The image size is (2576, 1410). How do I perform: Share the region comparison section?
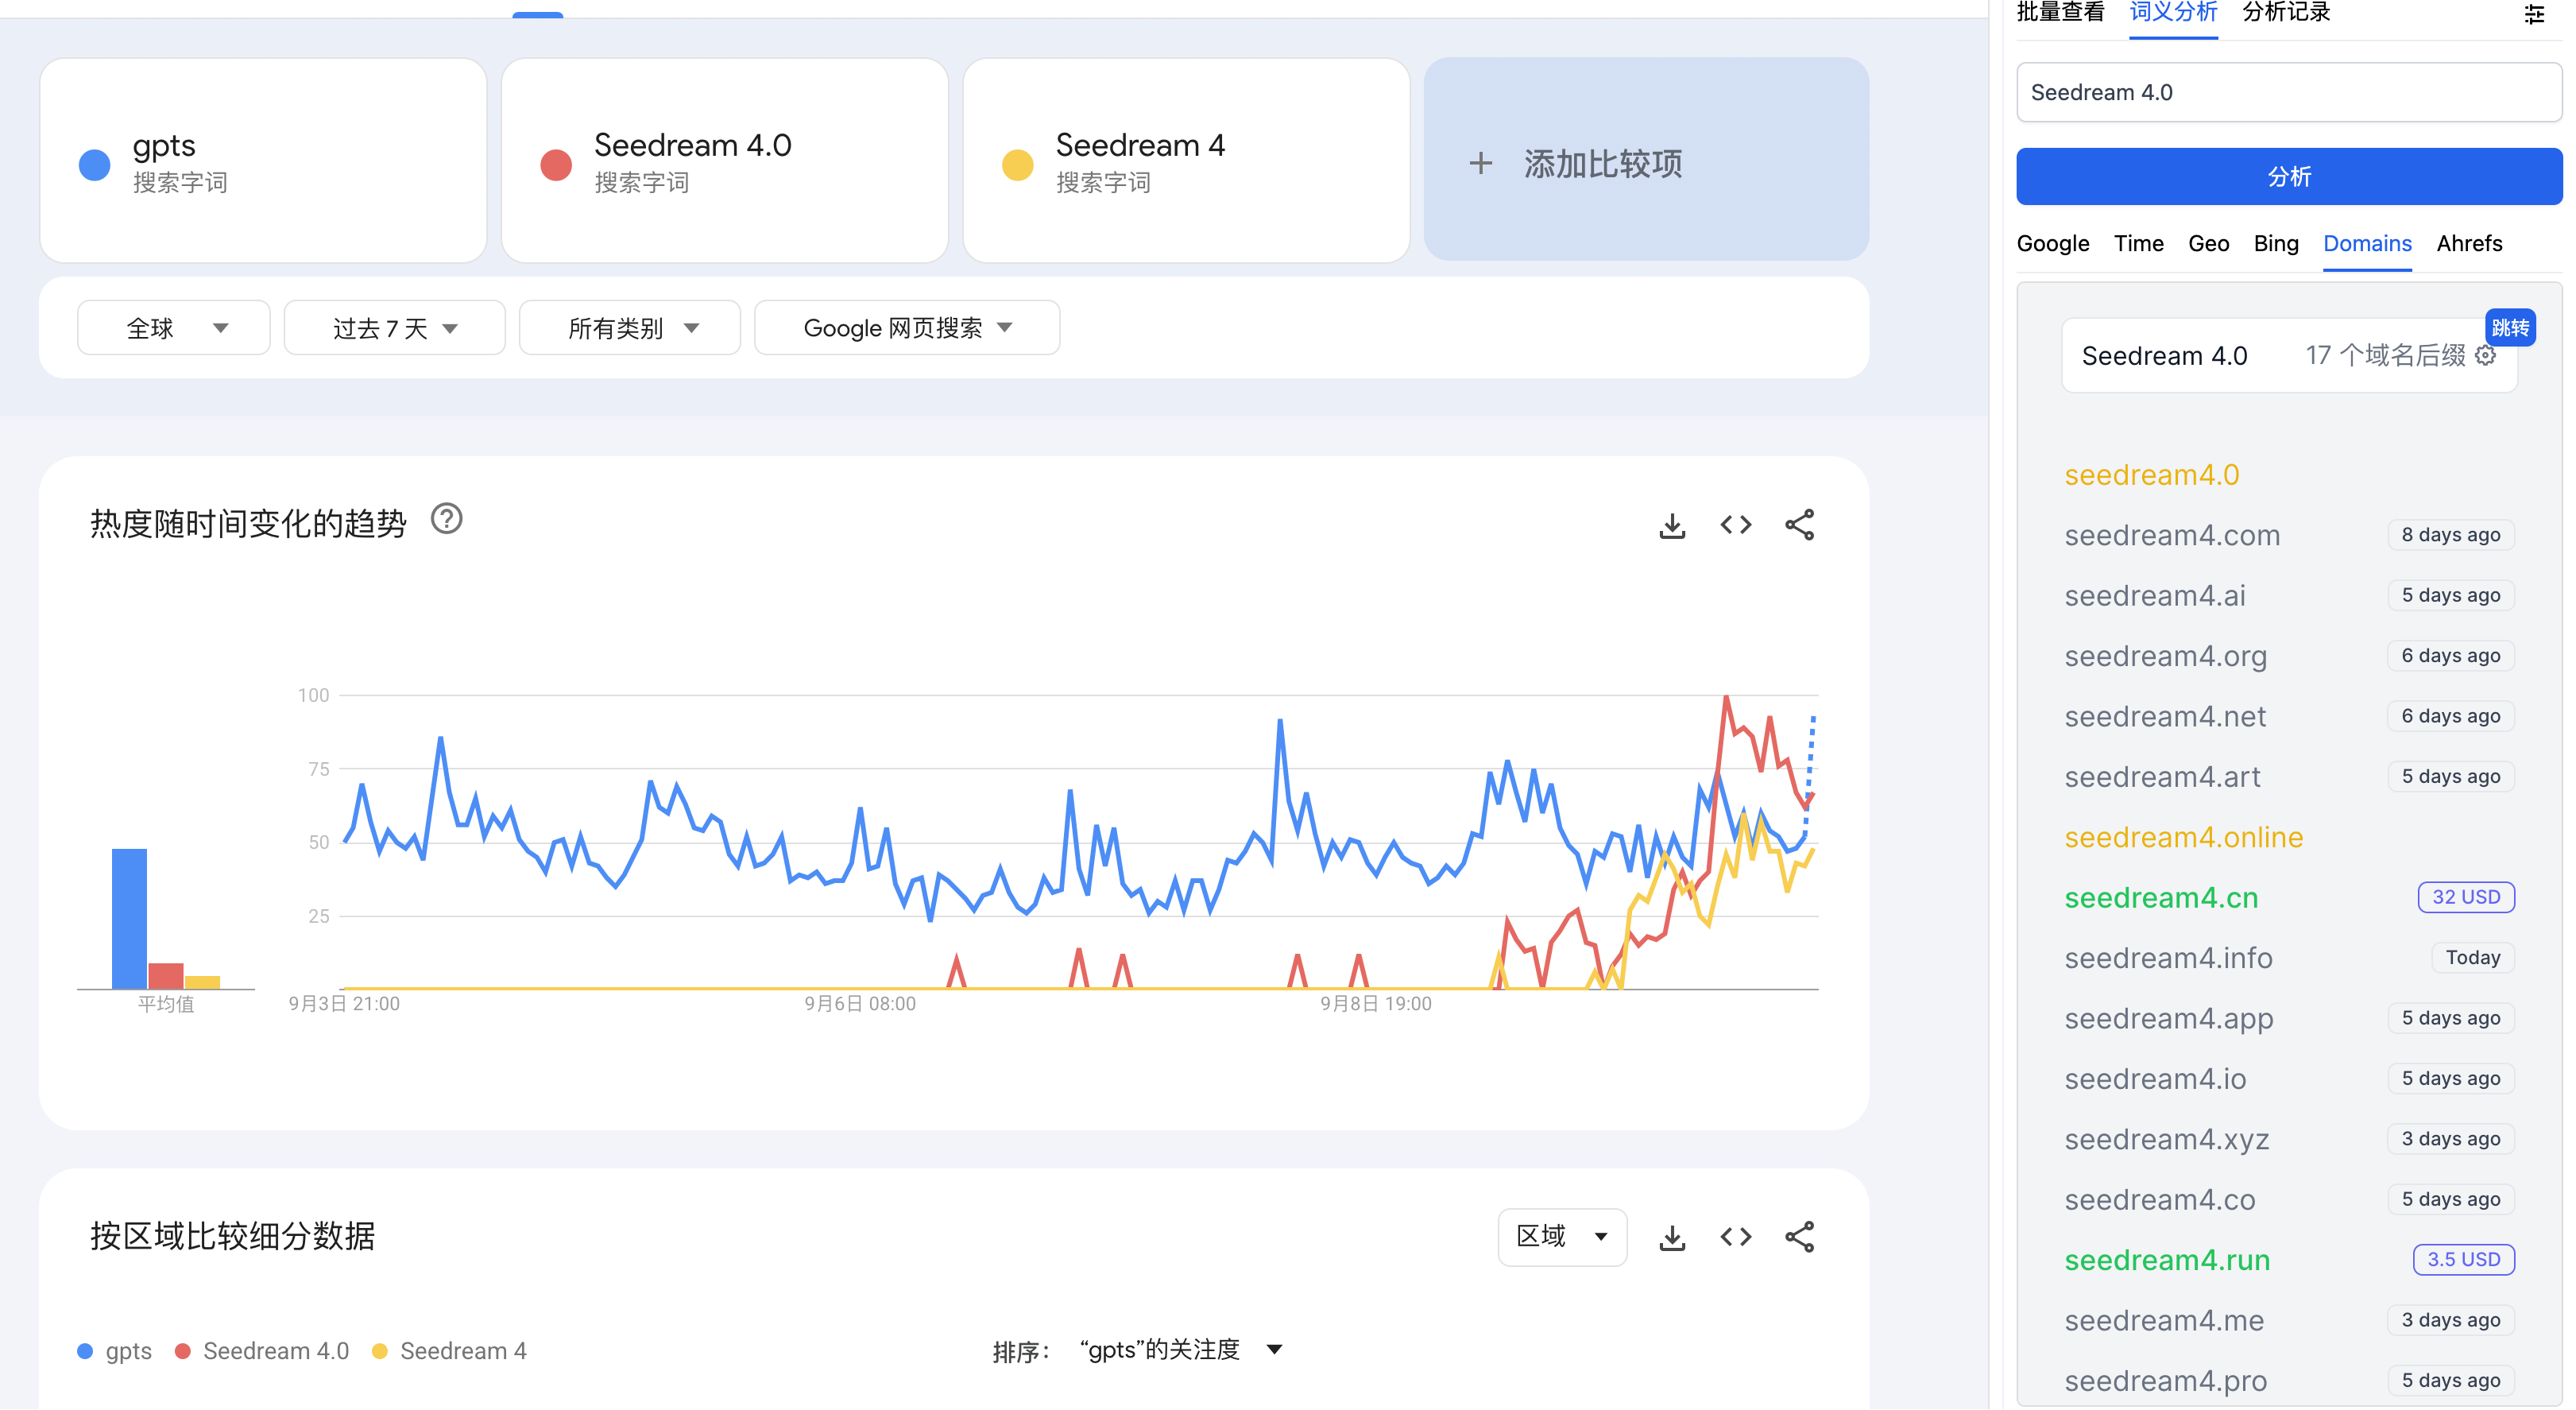[1799, 1237]
